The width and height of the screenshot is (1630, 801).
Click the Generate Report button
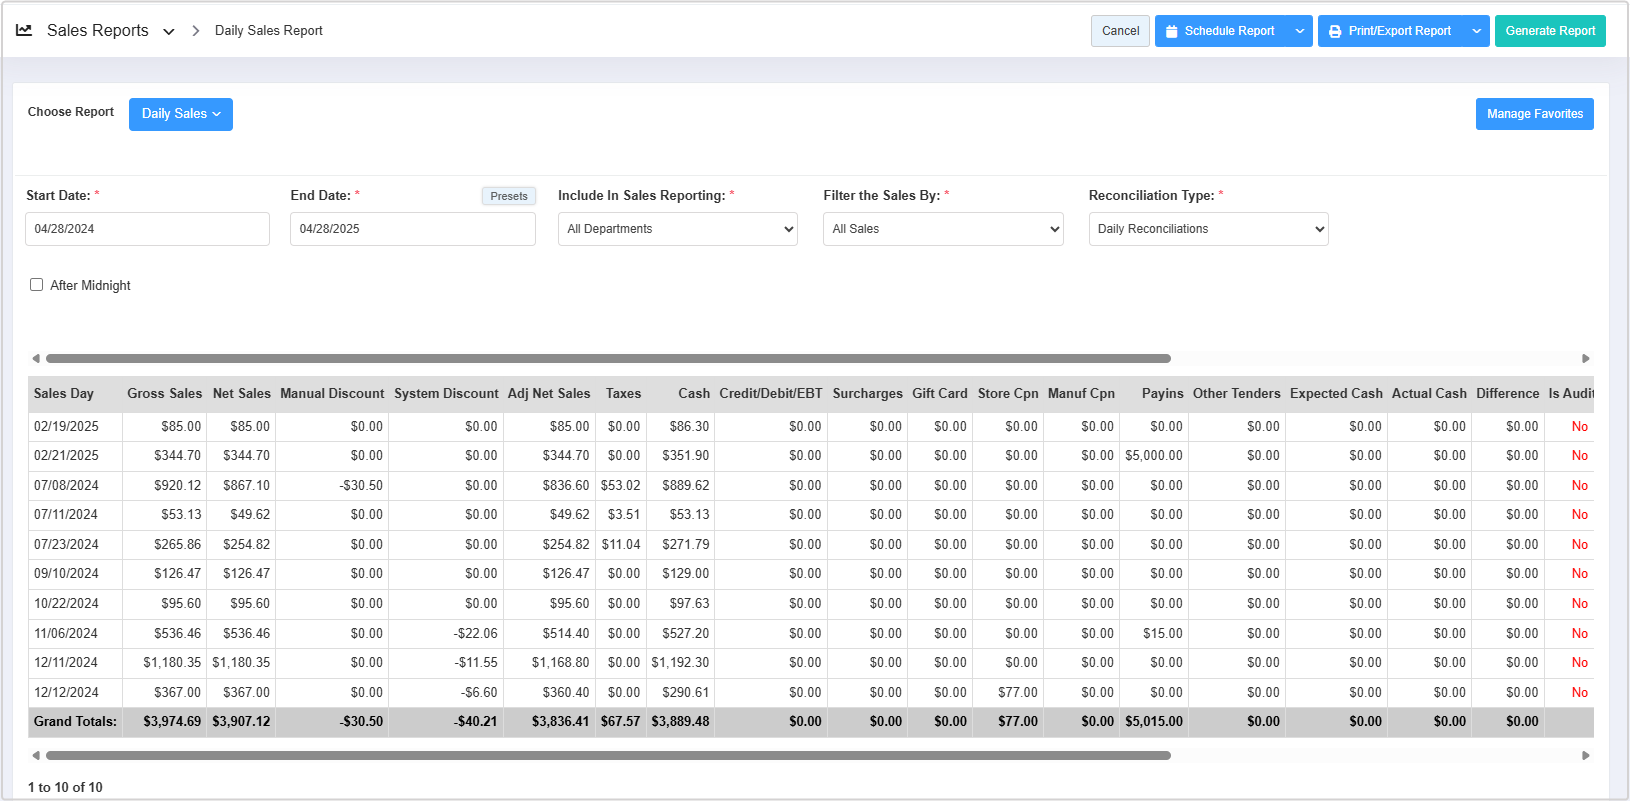(1550, 31)
